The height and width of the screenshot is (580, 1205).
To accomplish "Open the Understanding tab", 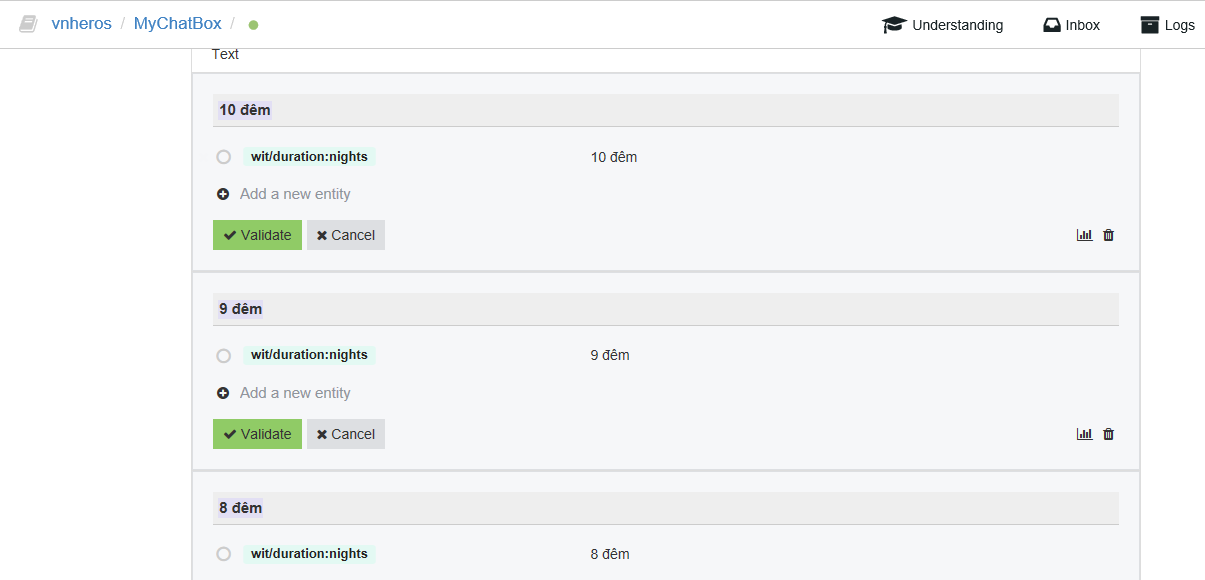I will click(x=941, y=25).
